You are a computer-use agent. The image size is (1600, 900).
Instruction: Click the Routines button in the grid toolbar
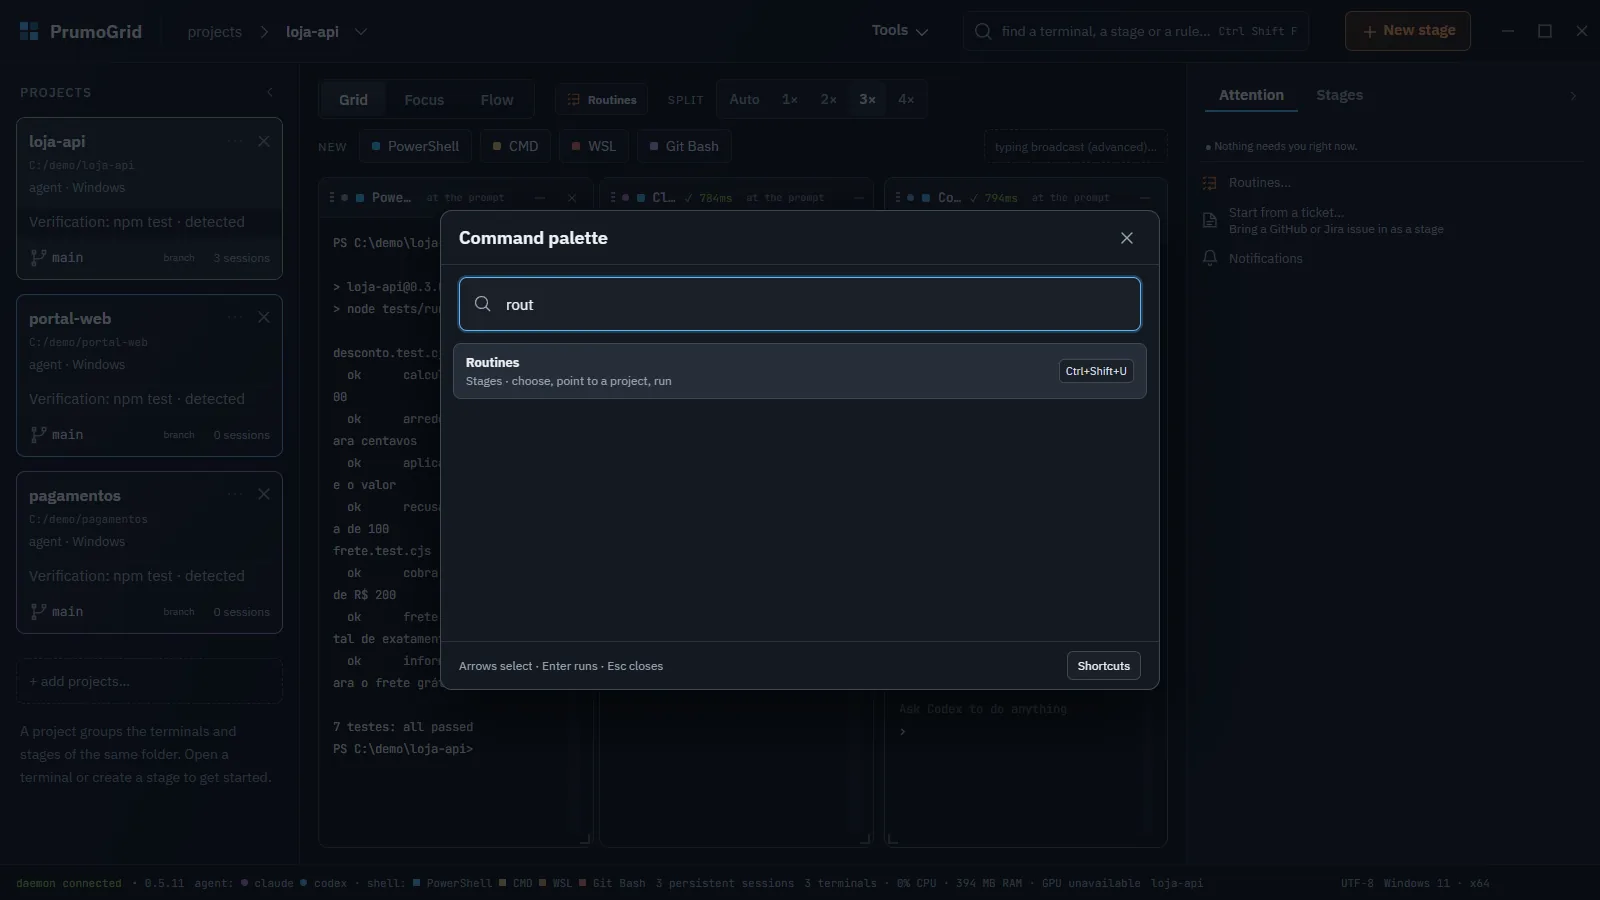tap(602, 100)
